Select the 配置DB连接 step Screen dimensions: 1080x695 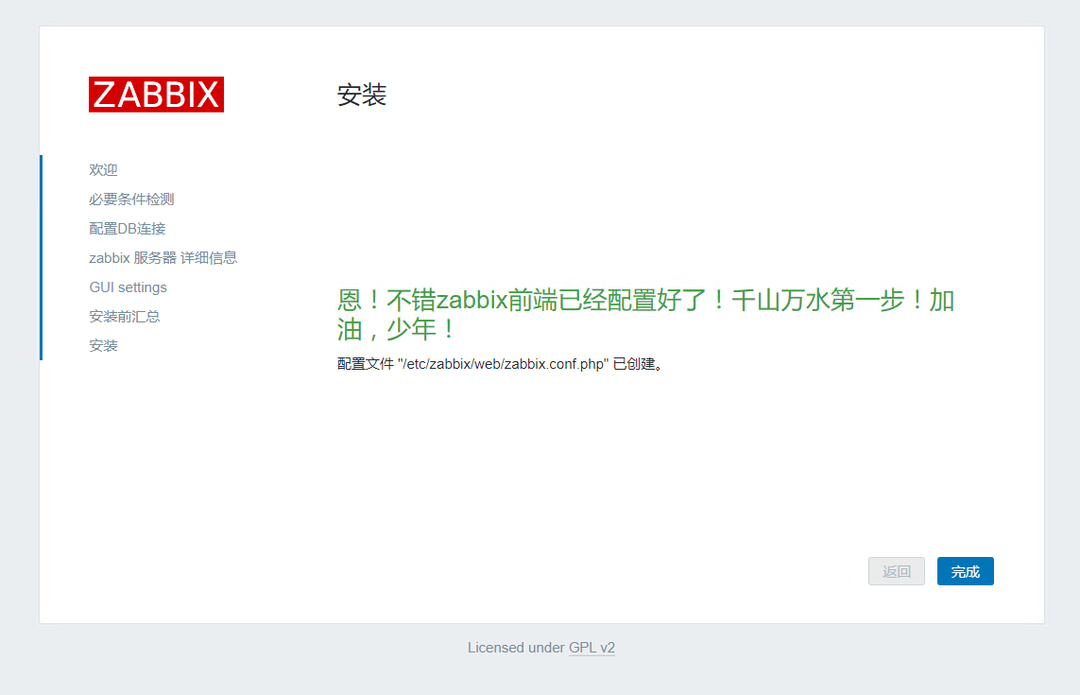127,229
